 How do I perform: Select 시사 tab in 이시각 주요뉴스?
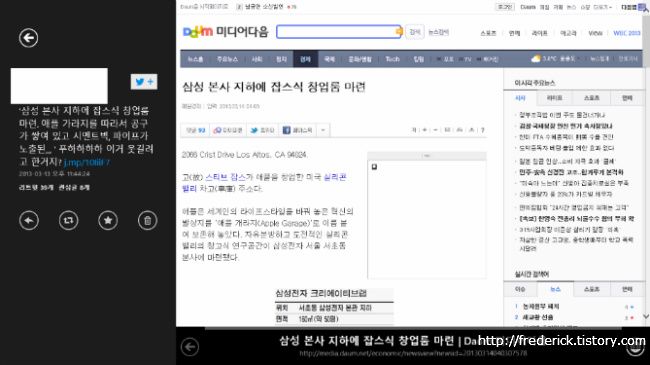520,98
